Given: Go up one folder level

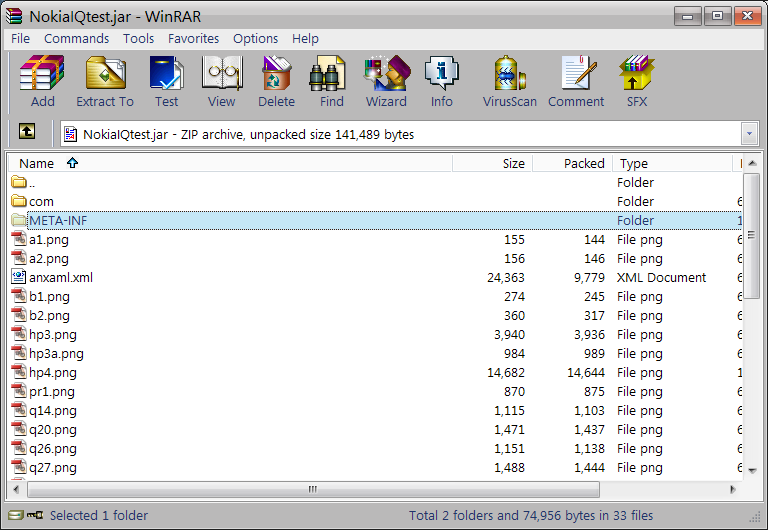Looking at the screenshot, I should [27, 131].
